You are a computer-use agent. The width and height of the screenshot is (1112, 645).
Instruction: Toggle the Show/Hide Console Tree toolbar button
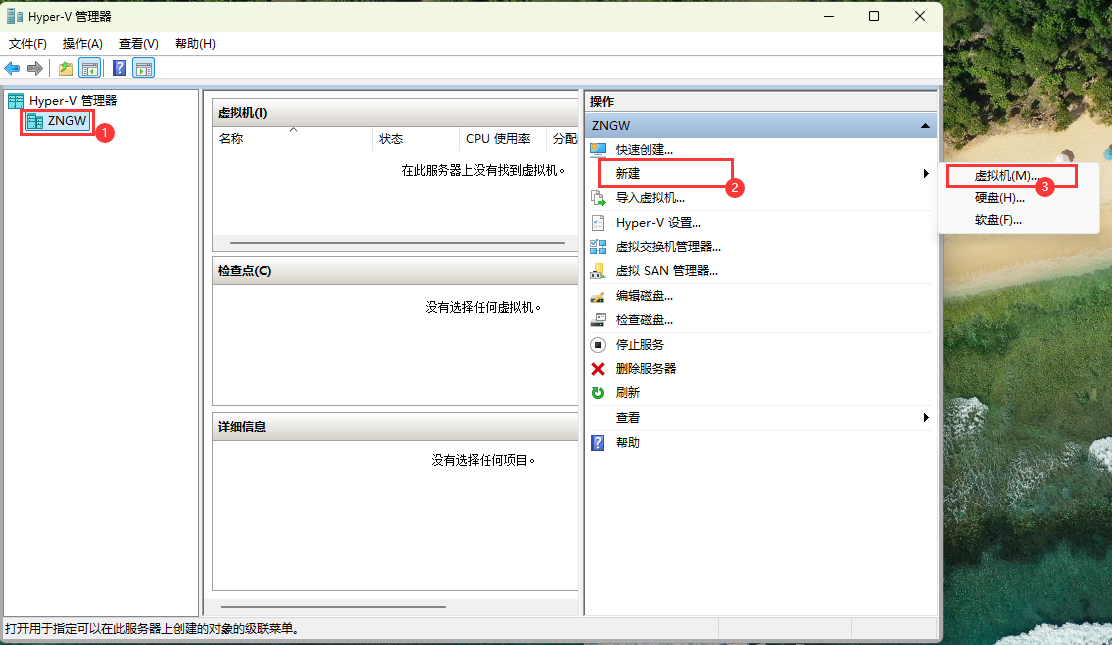pos(89,68)
